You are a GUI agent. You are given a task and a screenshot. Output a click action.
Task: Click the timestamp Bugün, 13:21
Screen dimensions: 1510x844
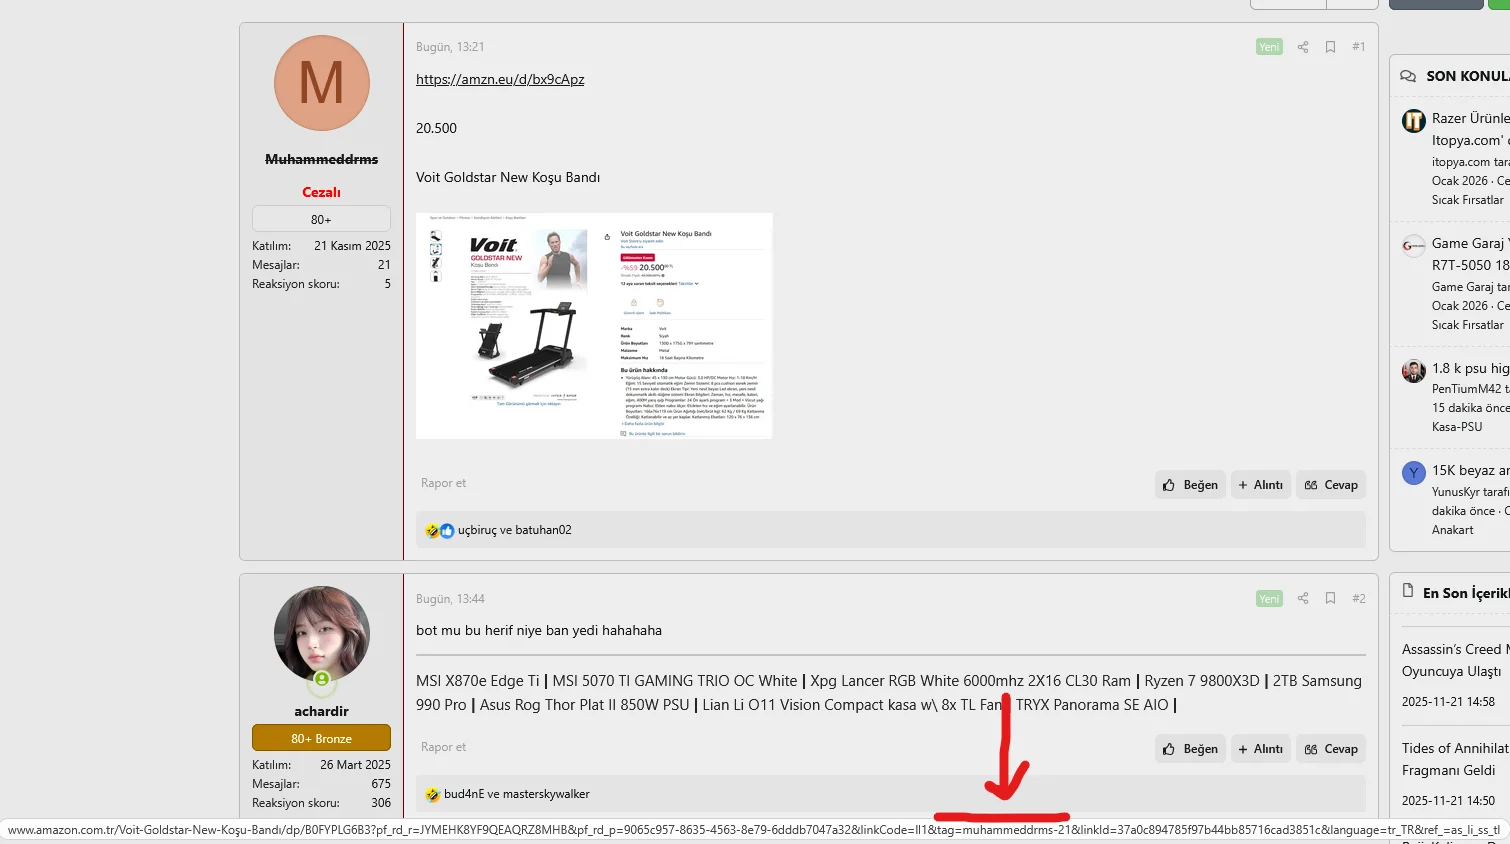(x=450, y=47)
